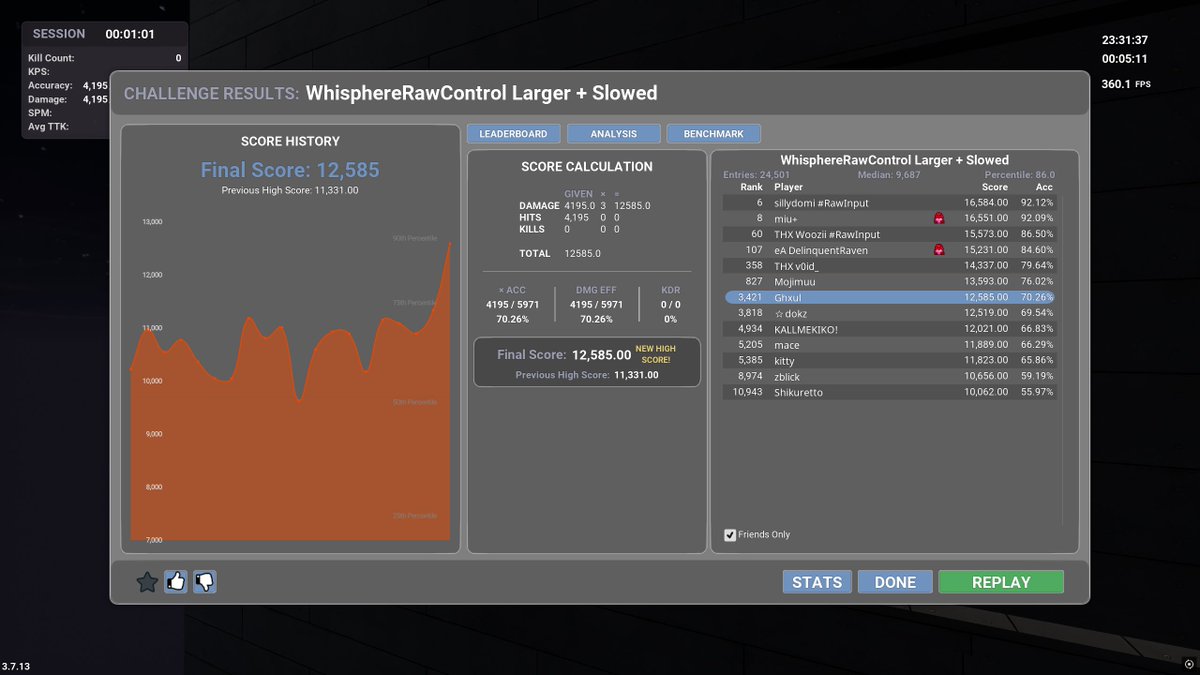This screenshot has height=675, width=1200.
Task: Click the 23:31:37 clock readout
Action: coord(1125,41)
